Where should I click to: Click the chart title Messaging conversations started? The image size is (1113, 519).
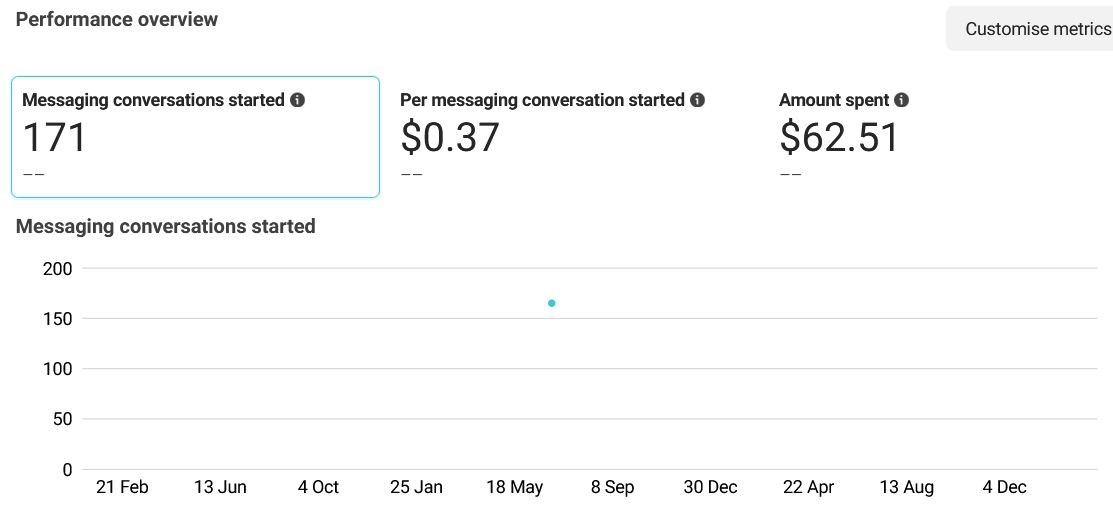tap(166, 226)
